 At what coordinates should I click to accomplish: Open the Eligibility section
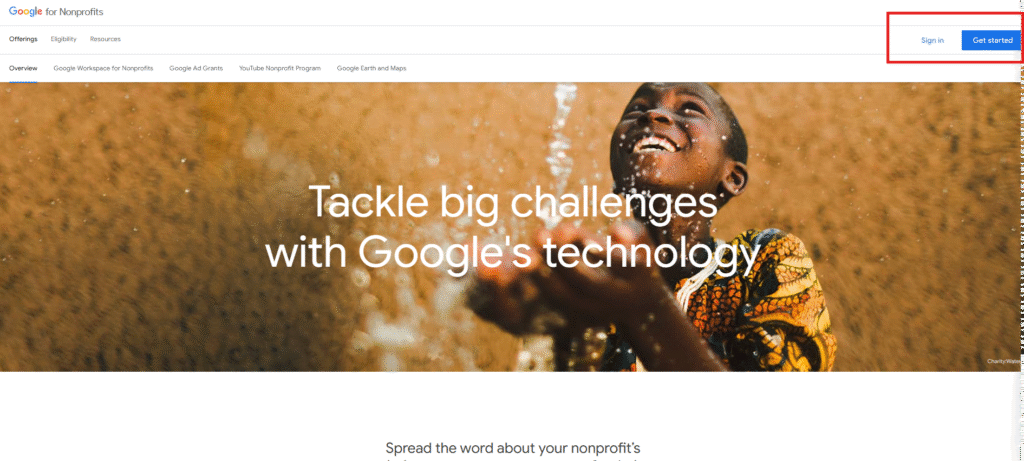tap(63, 39)
